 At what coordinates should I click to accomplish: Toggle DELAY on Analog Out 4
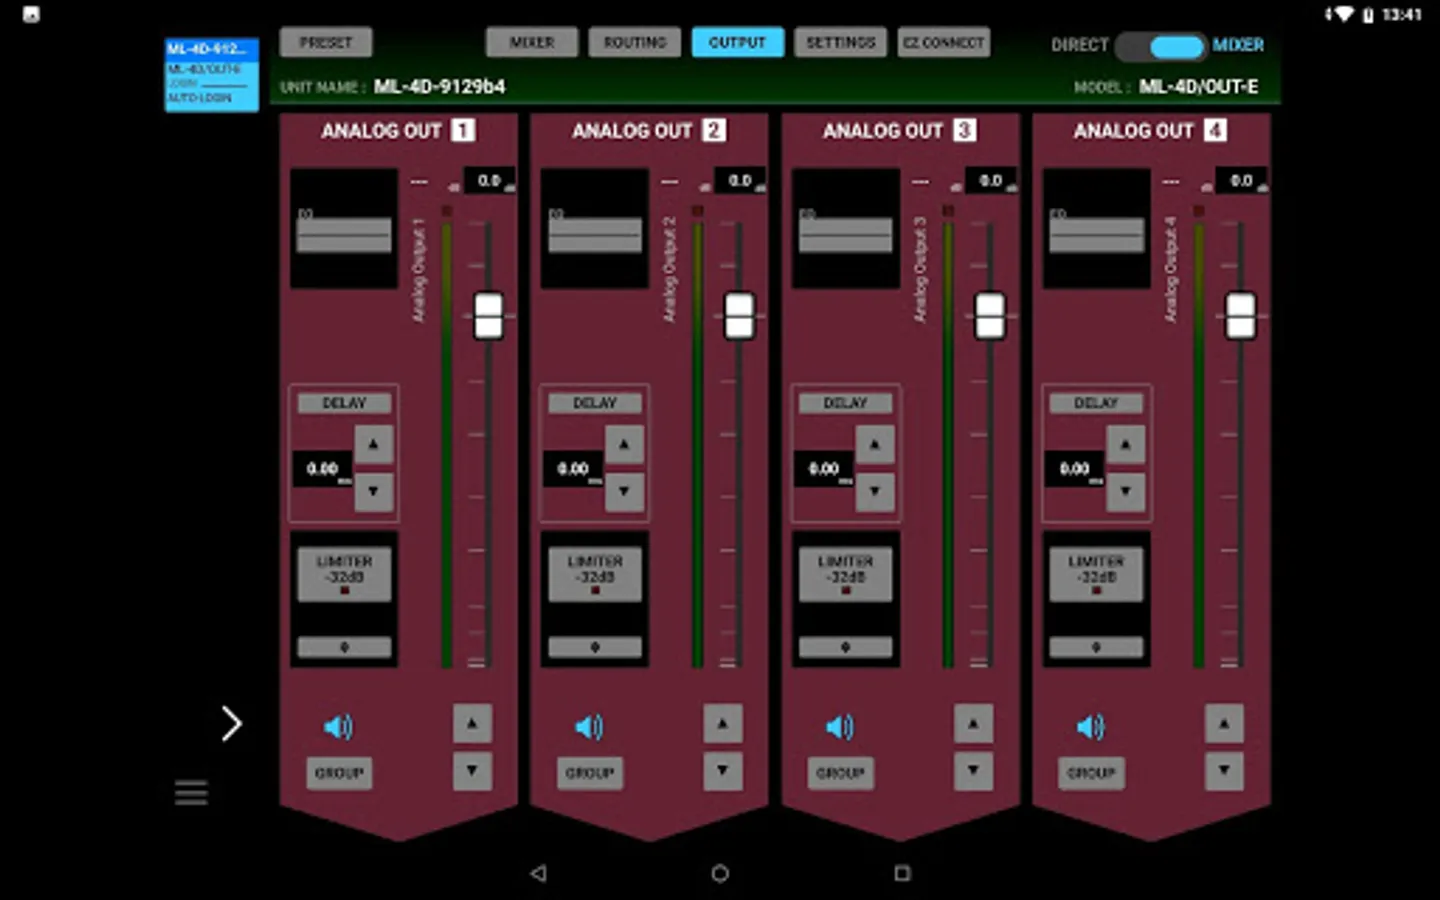coord(1097,403)
